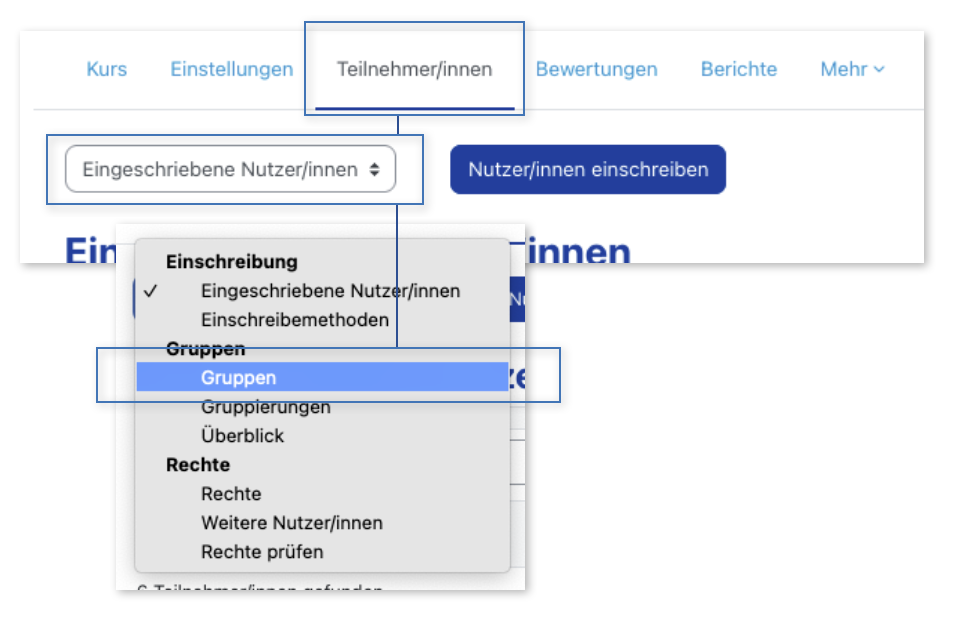Select the indented Rechte option
Screen dimensions: 955x619
(x=231, y=494)
